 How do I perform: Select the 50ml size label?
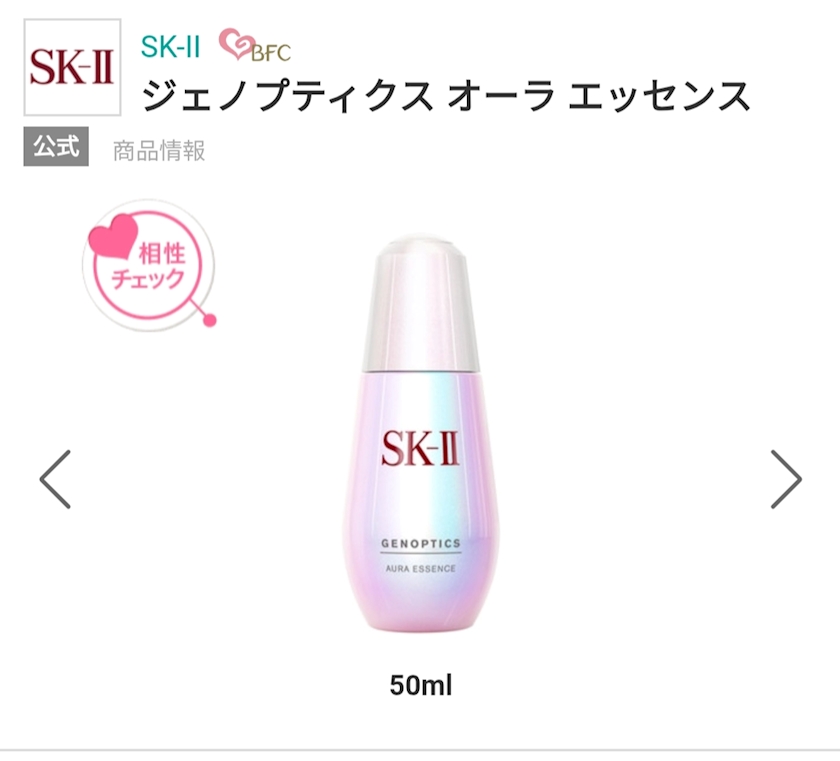(421, 685)
